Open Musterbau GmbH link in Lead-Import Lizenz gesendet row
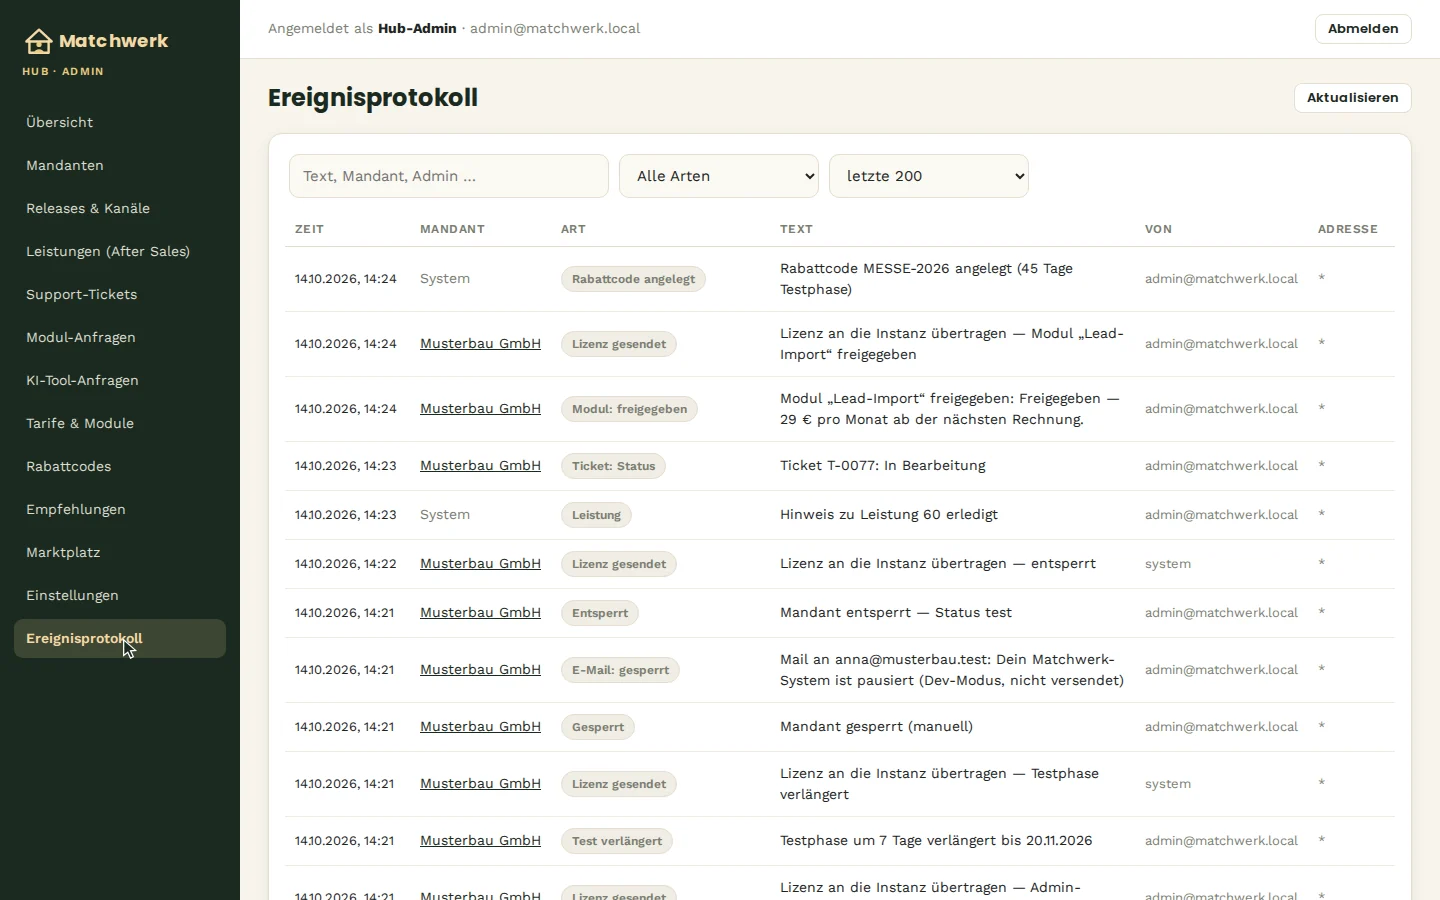 point(480,343)
